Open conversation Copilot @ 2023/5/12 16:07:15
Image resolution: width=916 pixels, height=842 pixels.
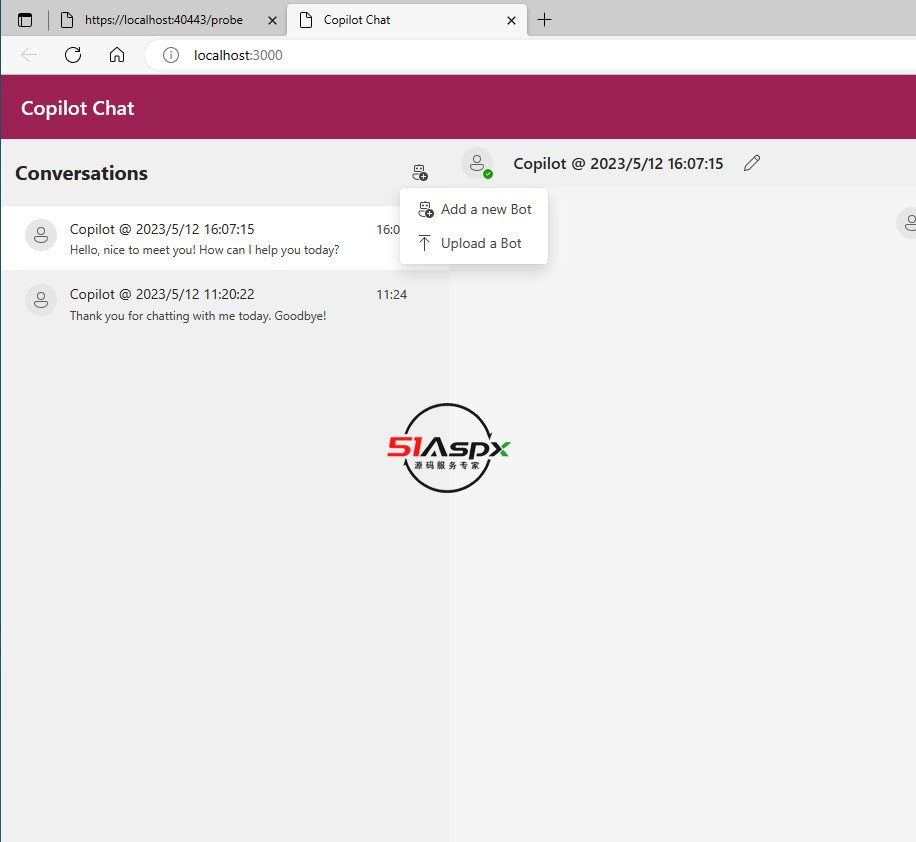(x=225, y=238)
